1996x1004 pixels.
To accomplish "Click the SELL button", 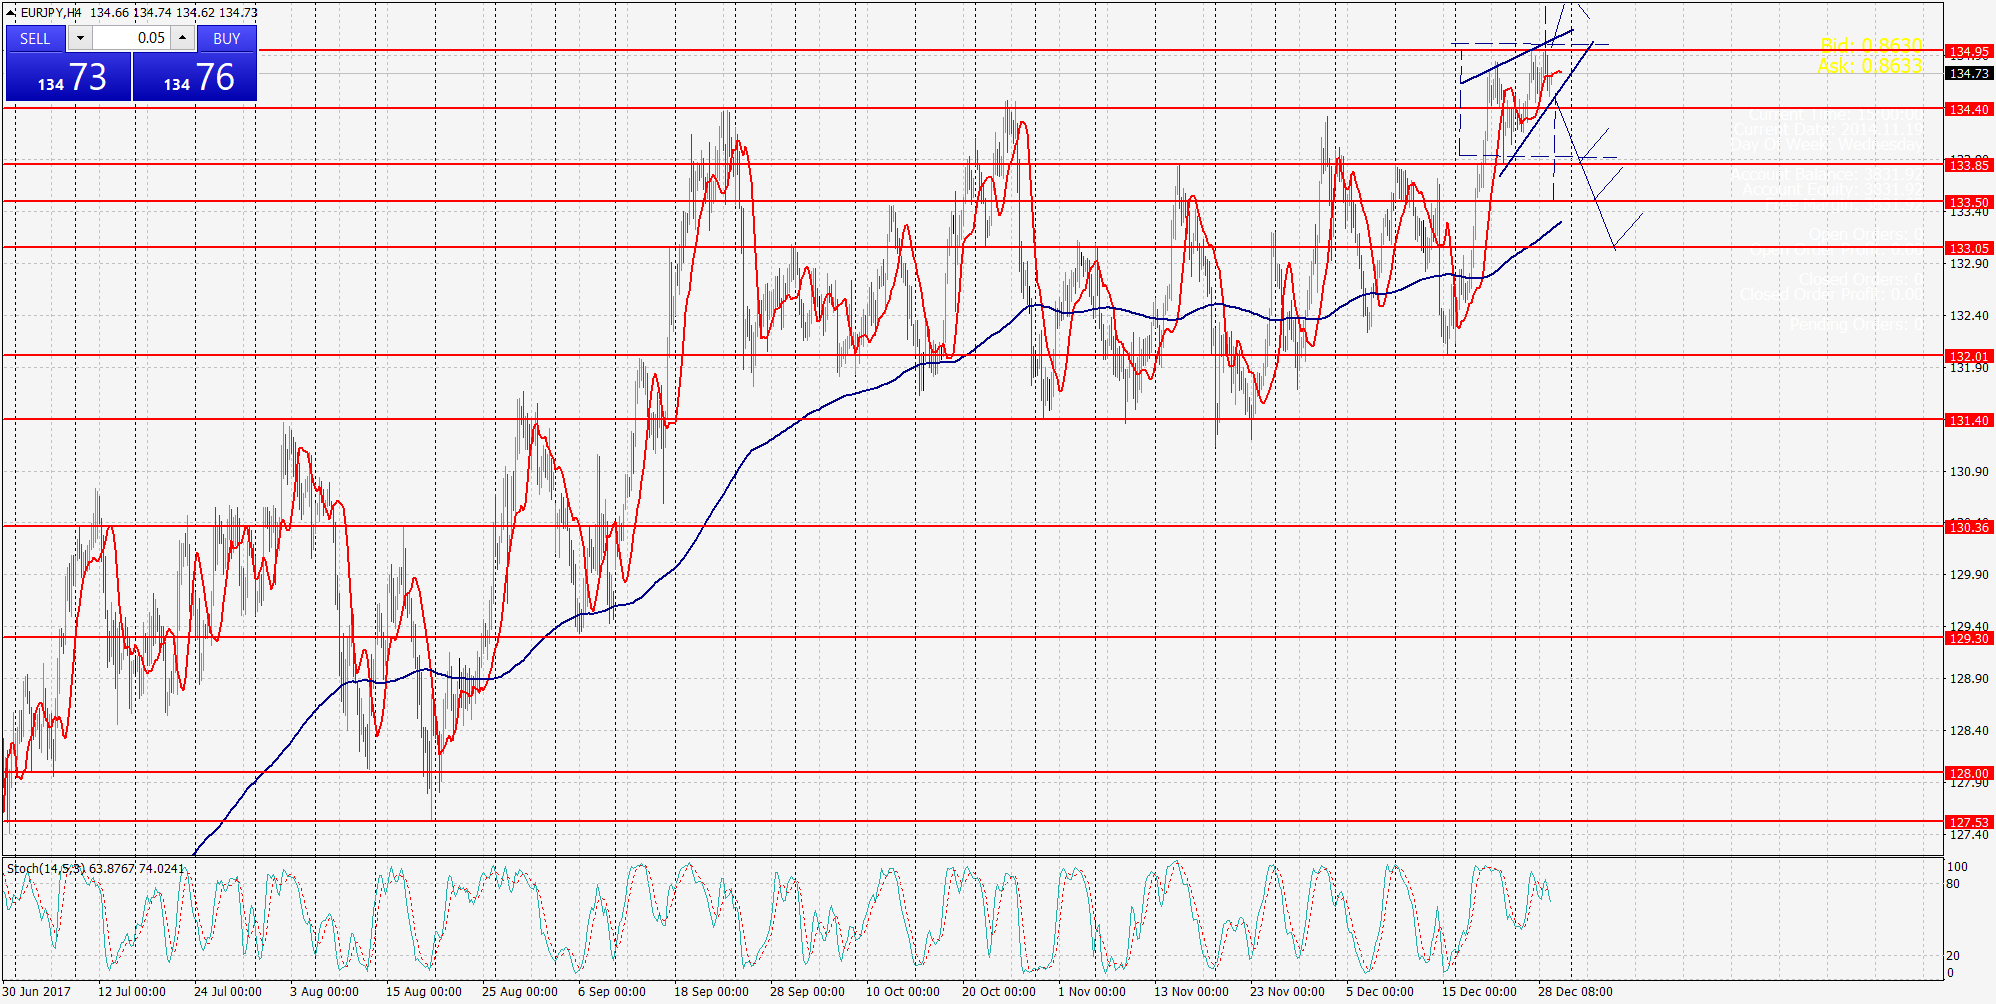I will pyautogui.click(x=35, y=38).
